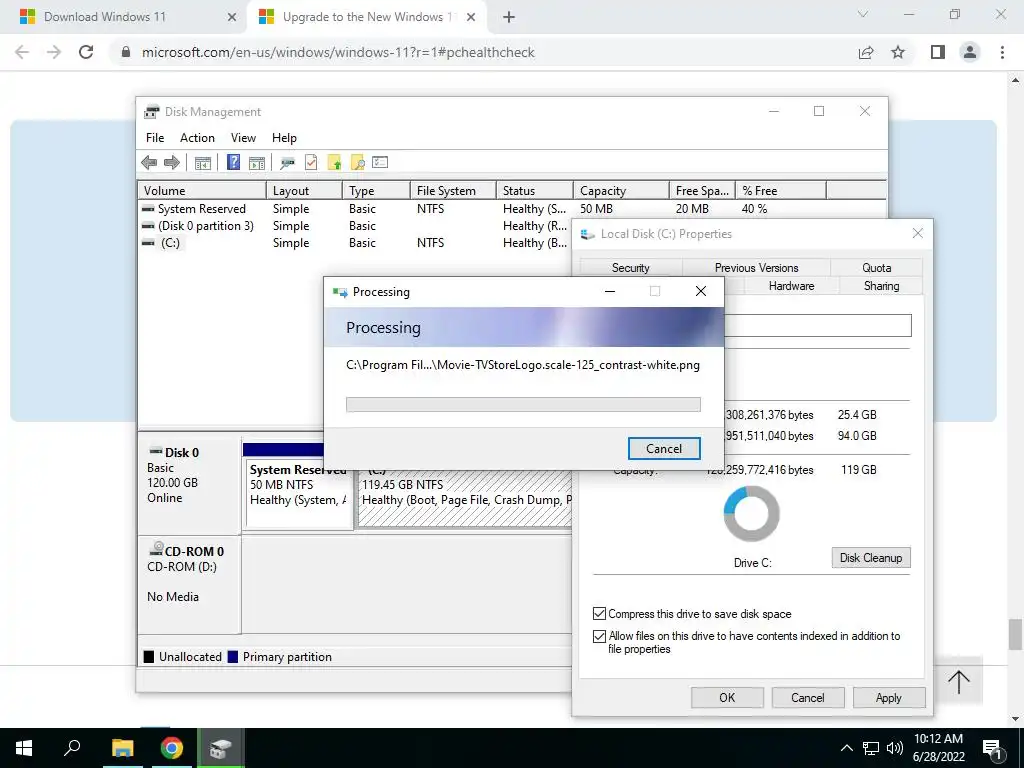
Task: Select the 119.45 GB NTFS partition block
Action: (x=465, y=498)
